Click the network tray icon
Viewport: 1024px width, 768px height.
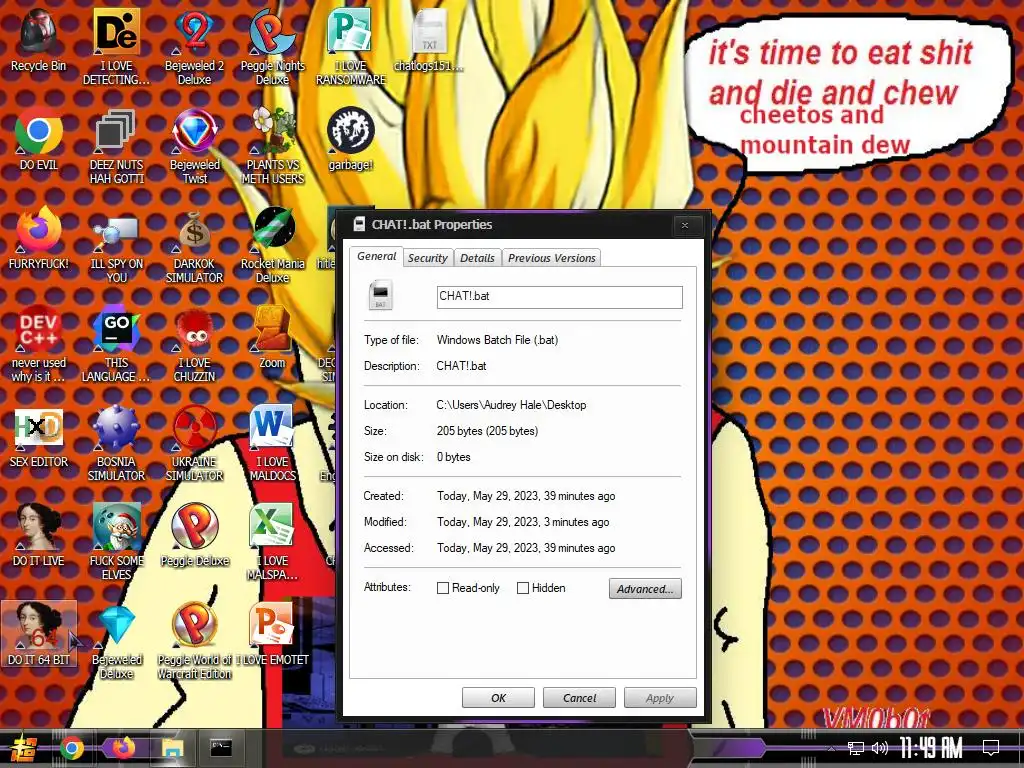click(x=856, y=748)
